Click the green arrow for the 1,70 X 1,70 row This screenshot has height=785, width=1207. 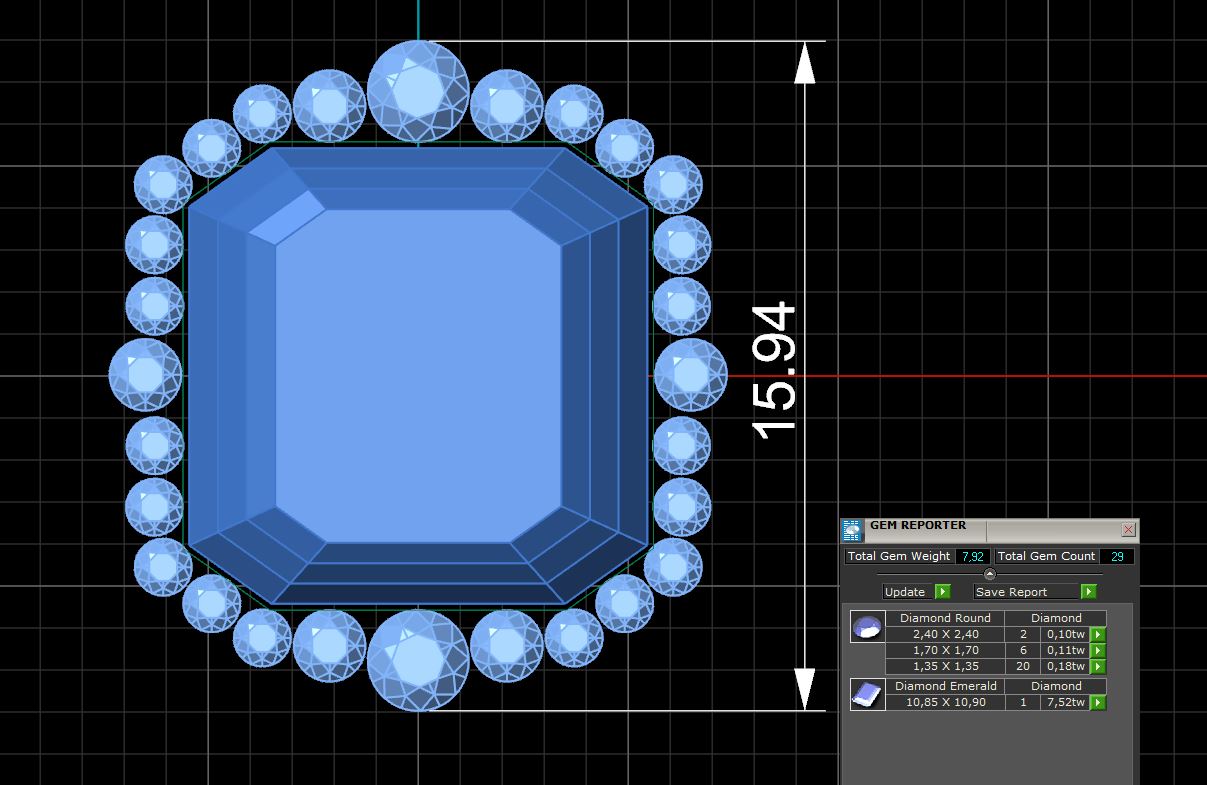(1097, 650)
